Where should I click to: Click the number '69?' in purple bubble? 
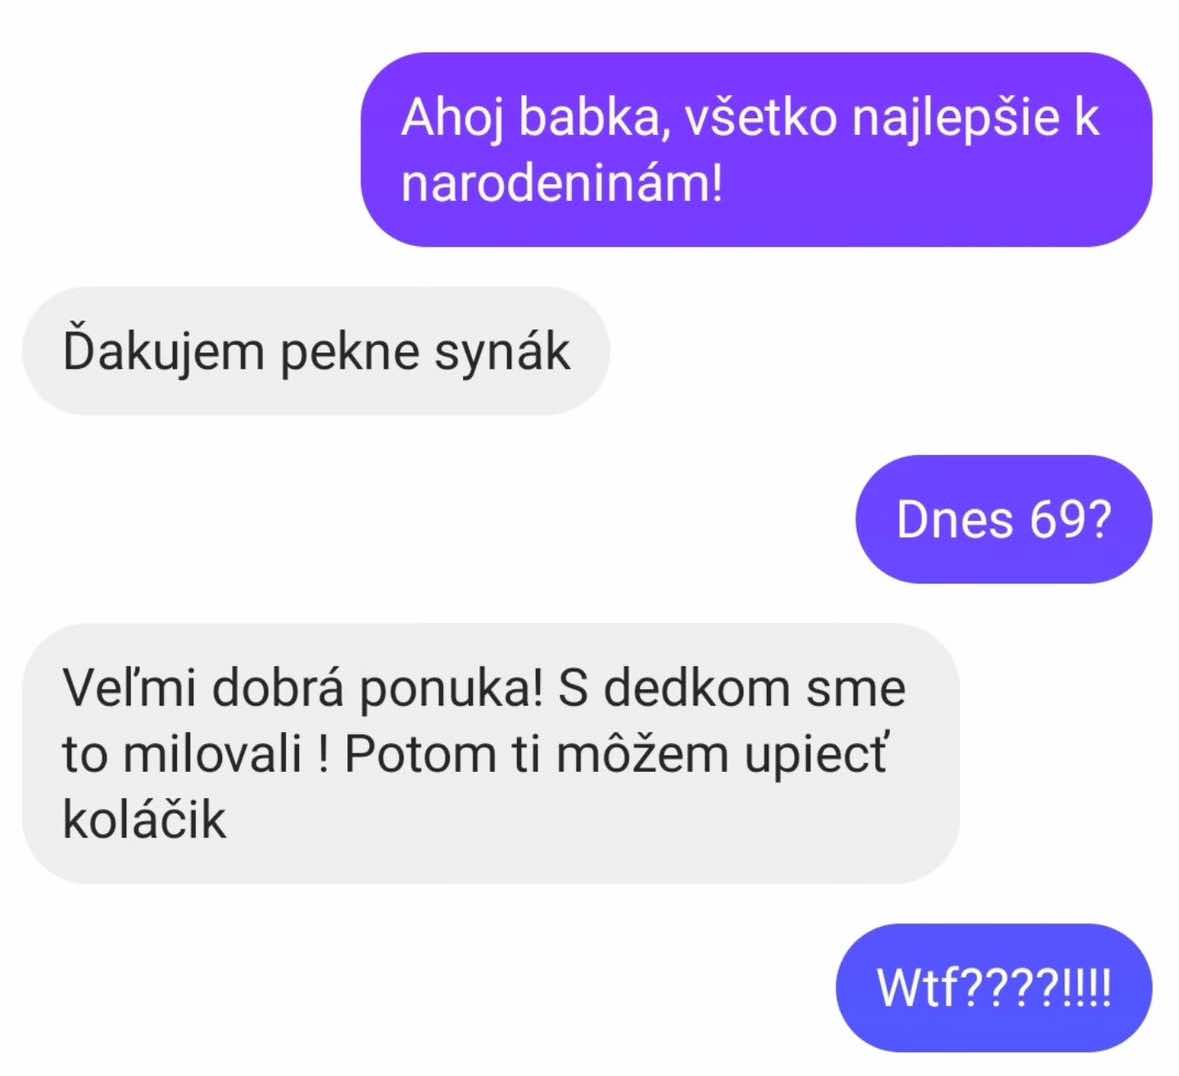tap(1070, 520)
